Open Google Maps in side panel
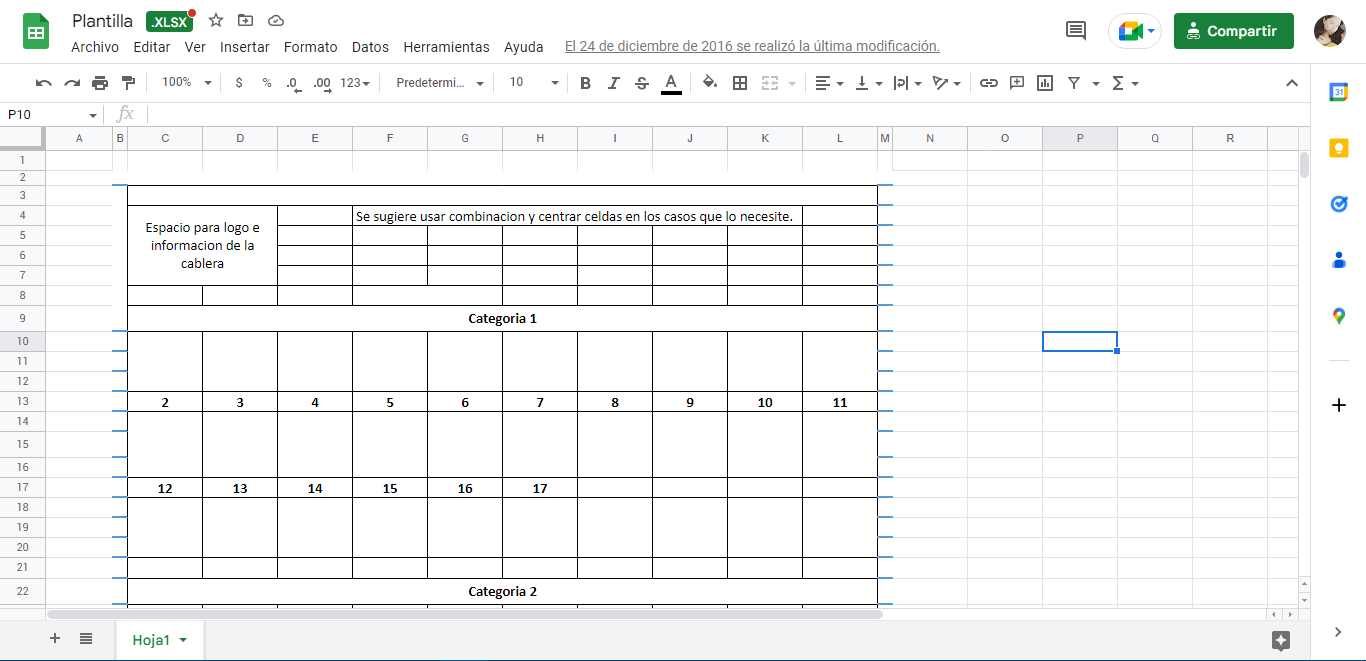 pos(1339,316)
